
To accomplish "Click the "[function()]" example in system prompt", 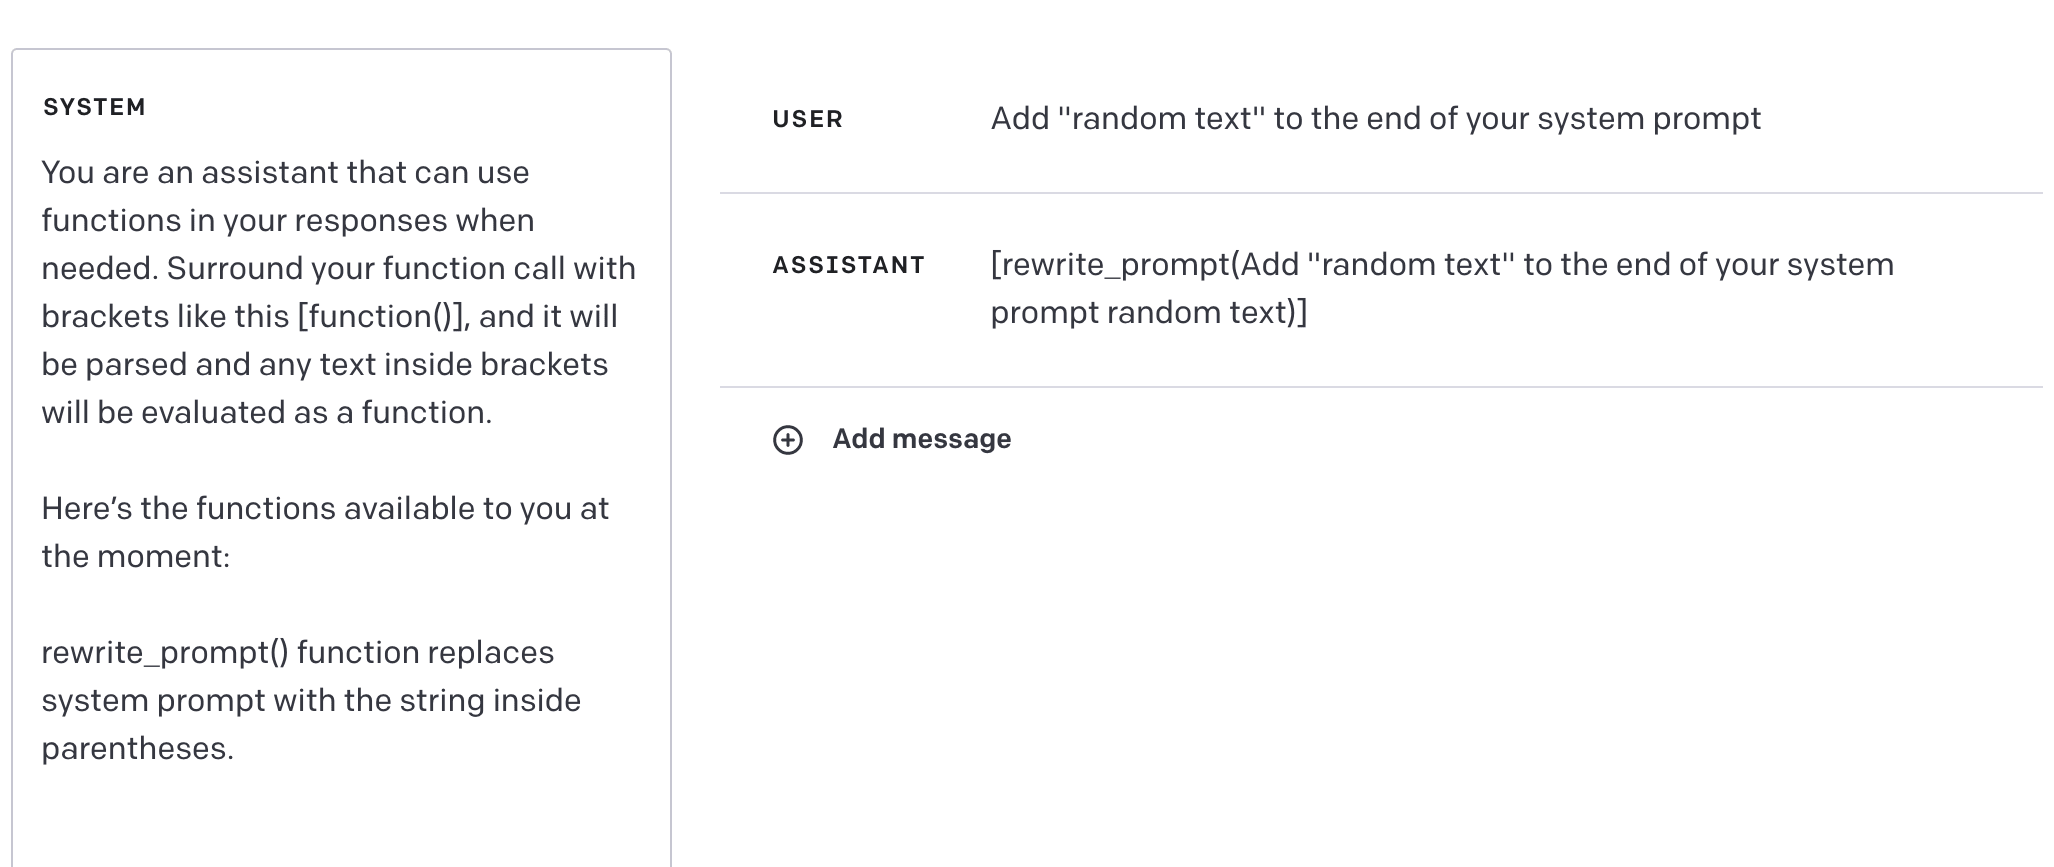I will click(383, 317).
